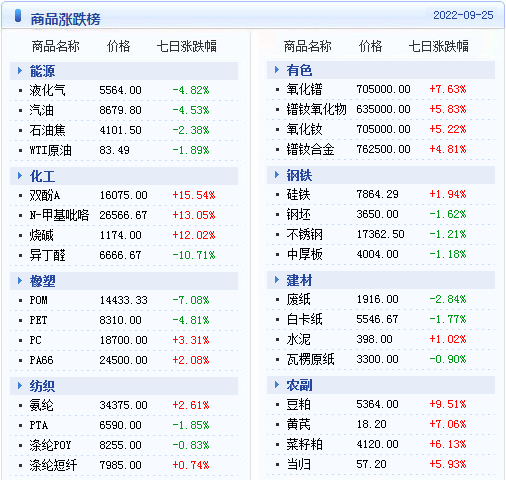The width and height of the screenshot is (506, 480).
Task: Select commodity 瓦楞原纸
Action: pyautogui.click(x=310, y=359)
